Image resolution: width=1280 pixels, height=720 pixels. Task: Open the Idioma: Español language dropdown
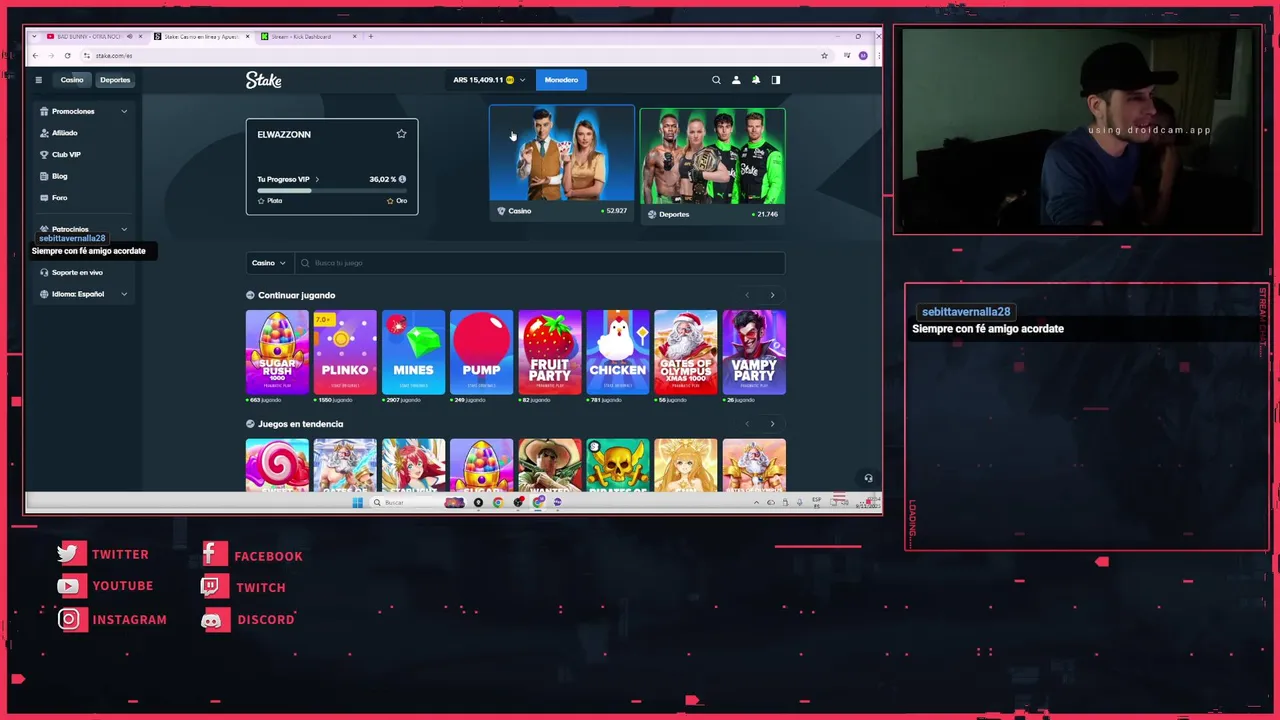pos(84,294)
